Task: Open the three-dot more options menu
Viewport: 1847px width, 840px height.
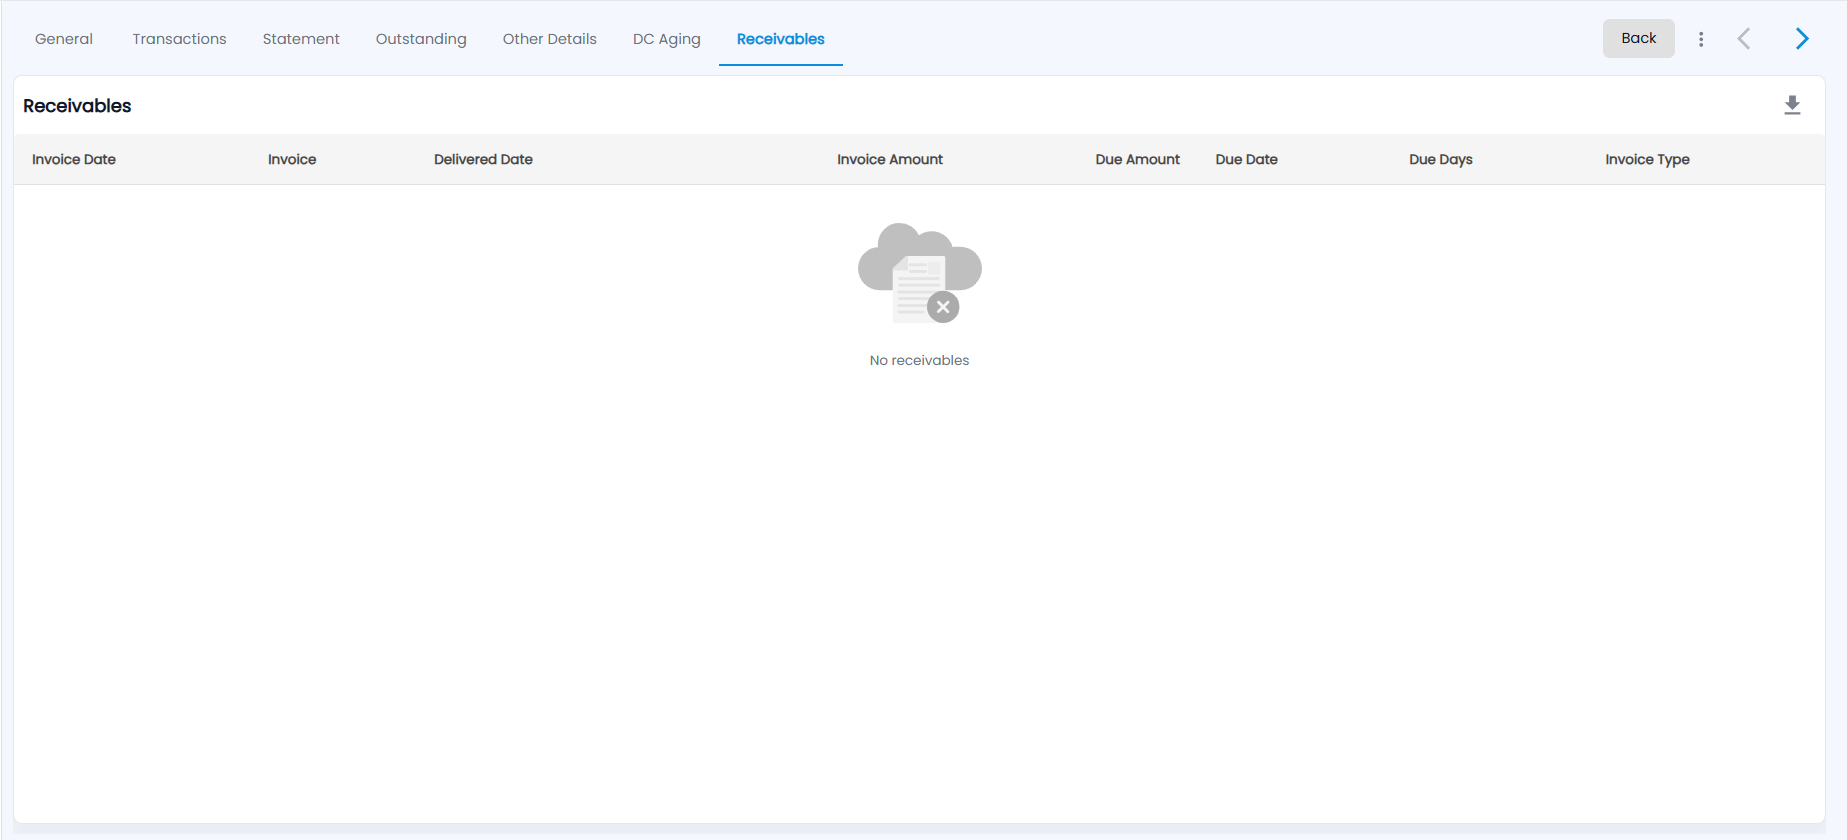Action: (x=1701, y=39)
